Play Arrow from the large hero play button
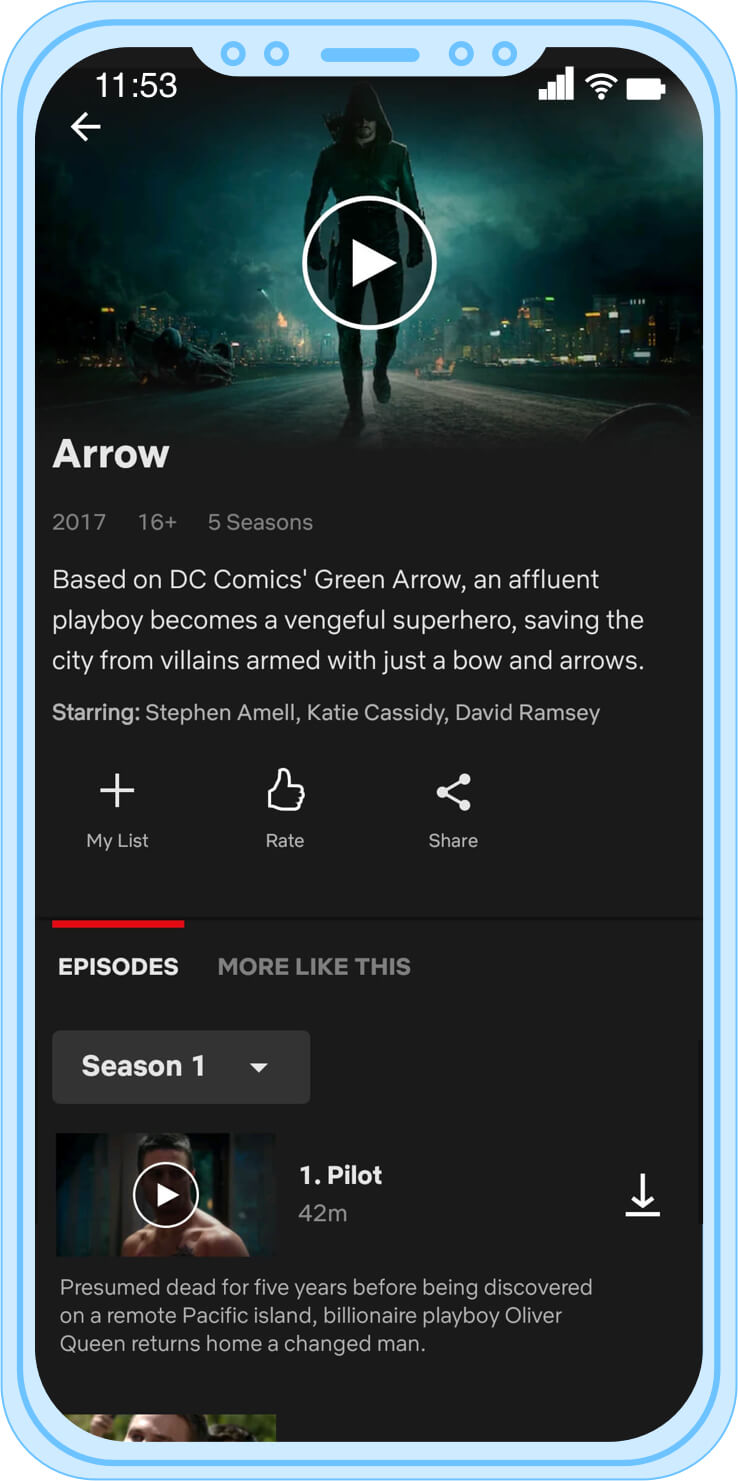Viewport: 738px width, 1481px height. point(369,263)
